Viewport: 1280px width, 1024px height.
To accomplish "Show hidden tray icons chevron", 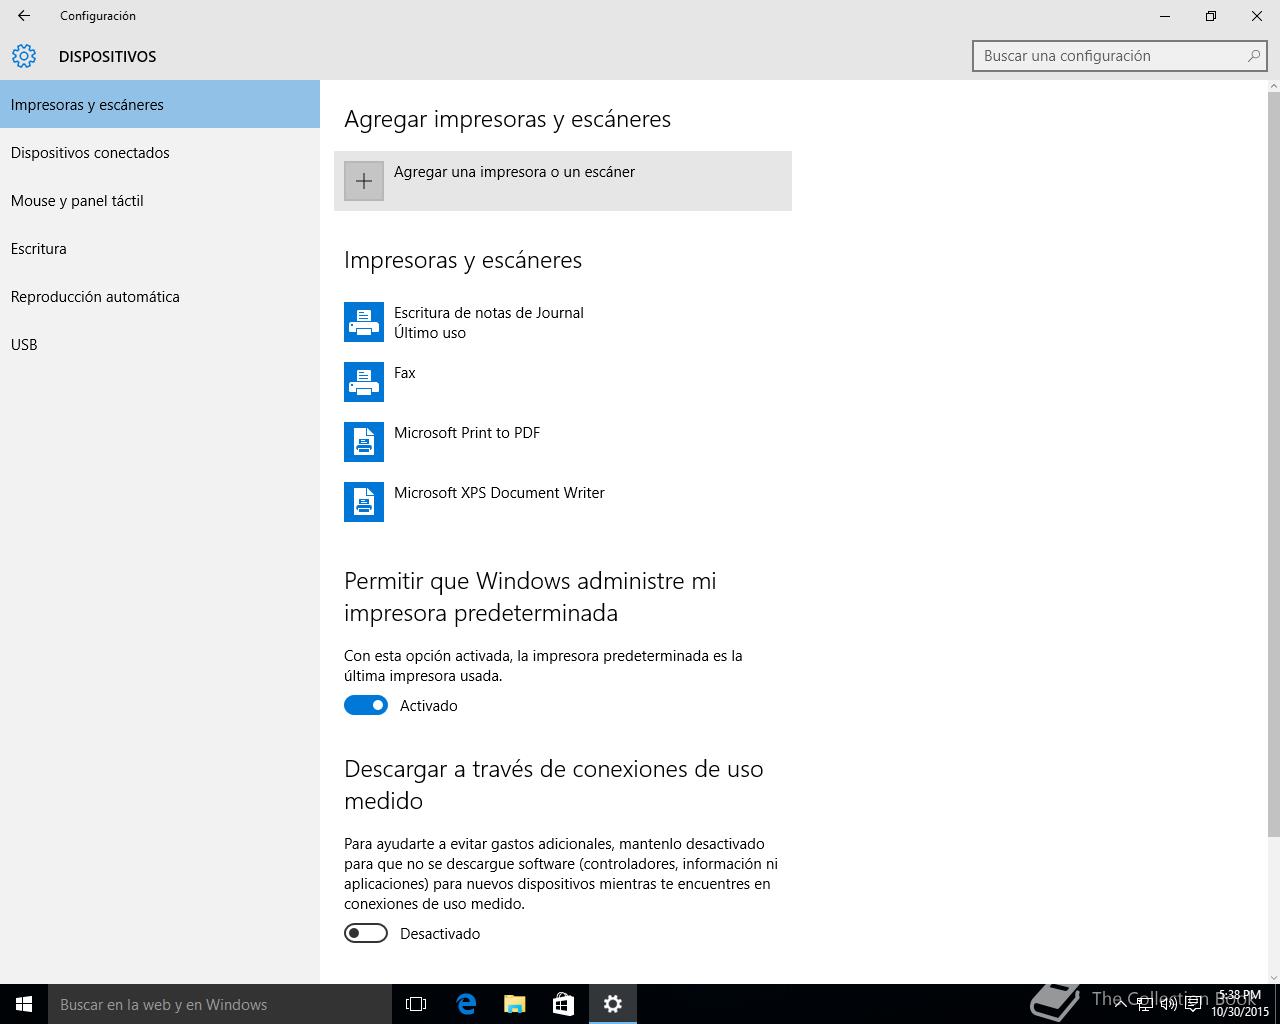I will [x=1121, y=1004].
